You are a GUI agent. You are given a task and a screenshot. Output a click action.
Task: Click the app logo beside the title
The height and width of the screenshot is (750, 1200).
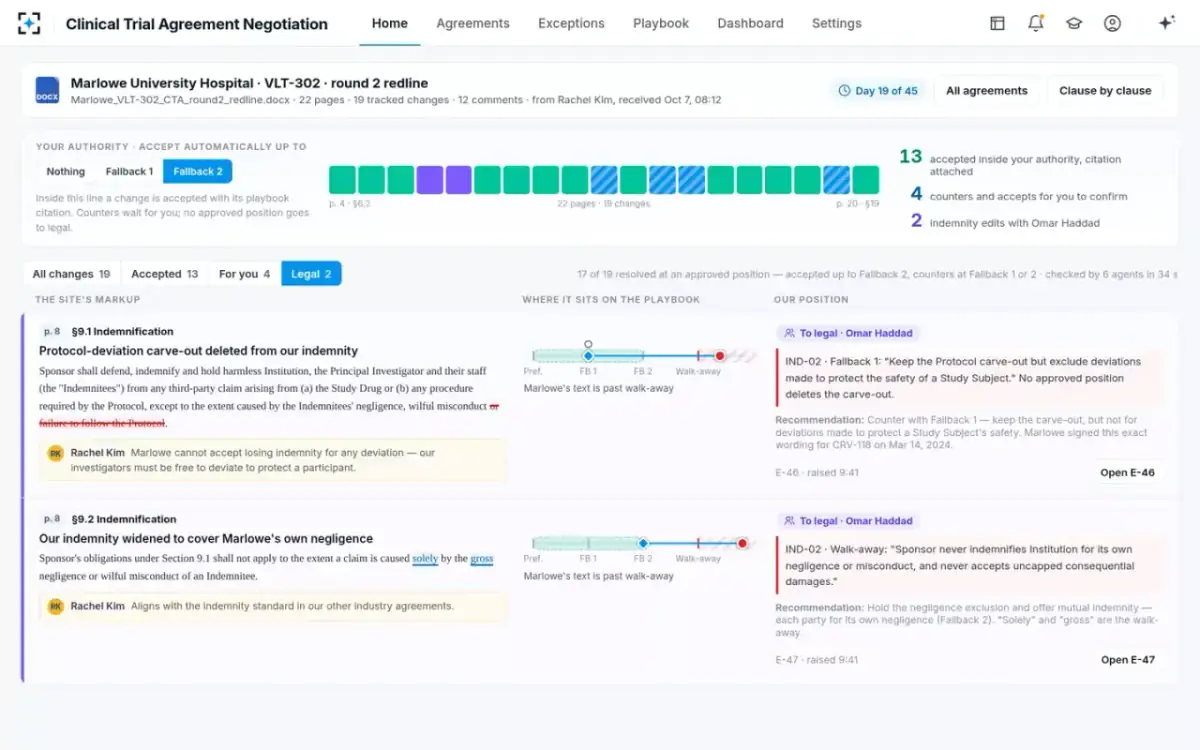click(30, 23)
